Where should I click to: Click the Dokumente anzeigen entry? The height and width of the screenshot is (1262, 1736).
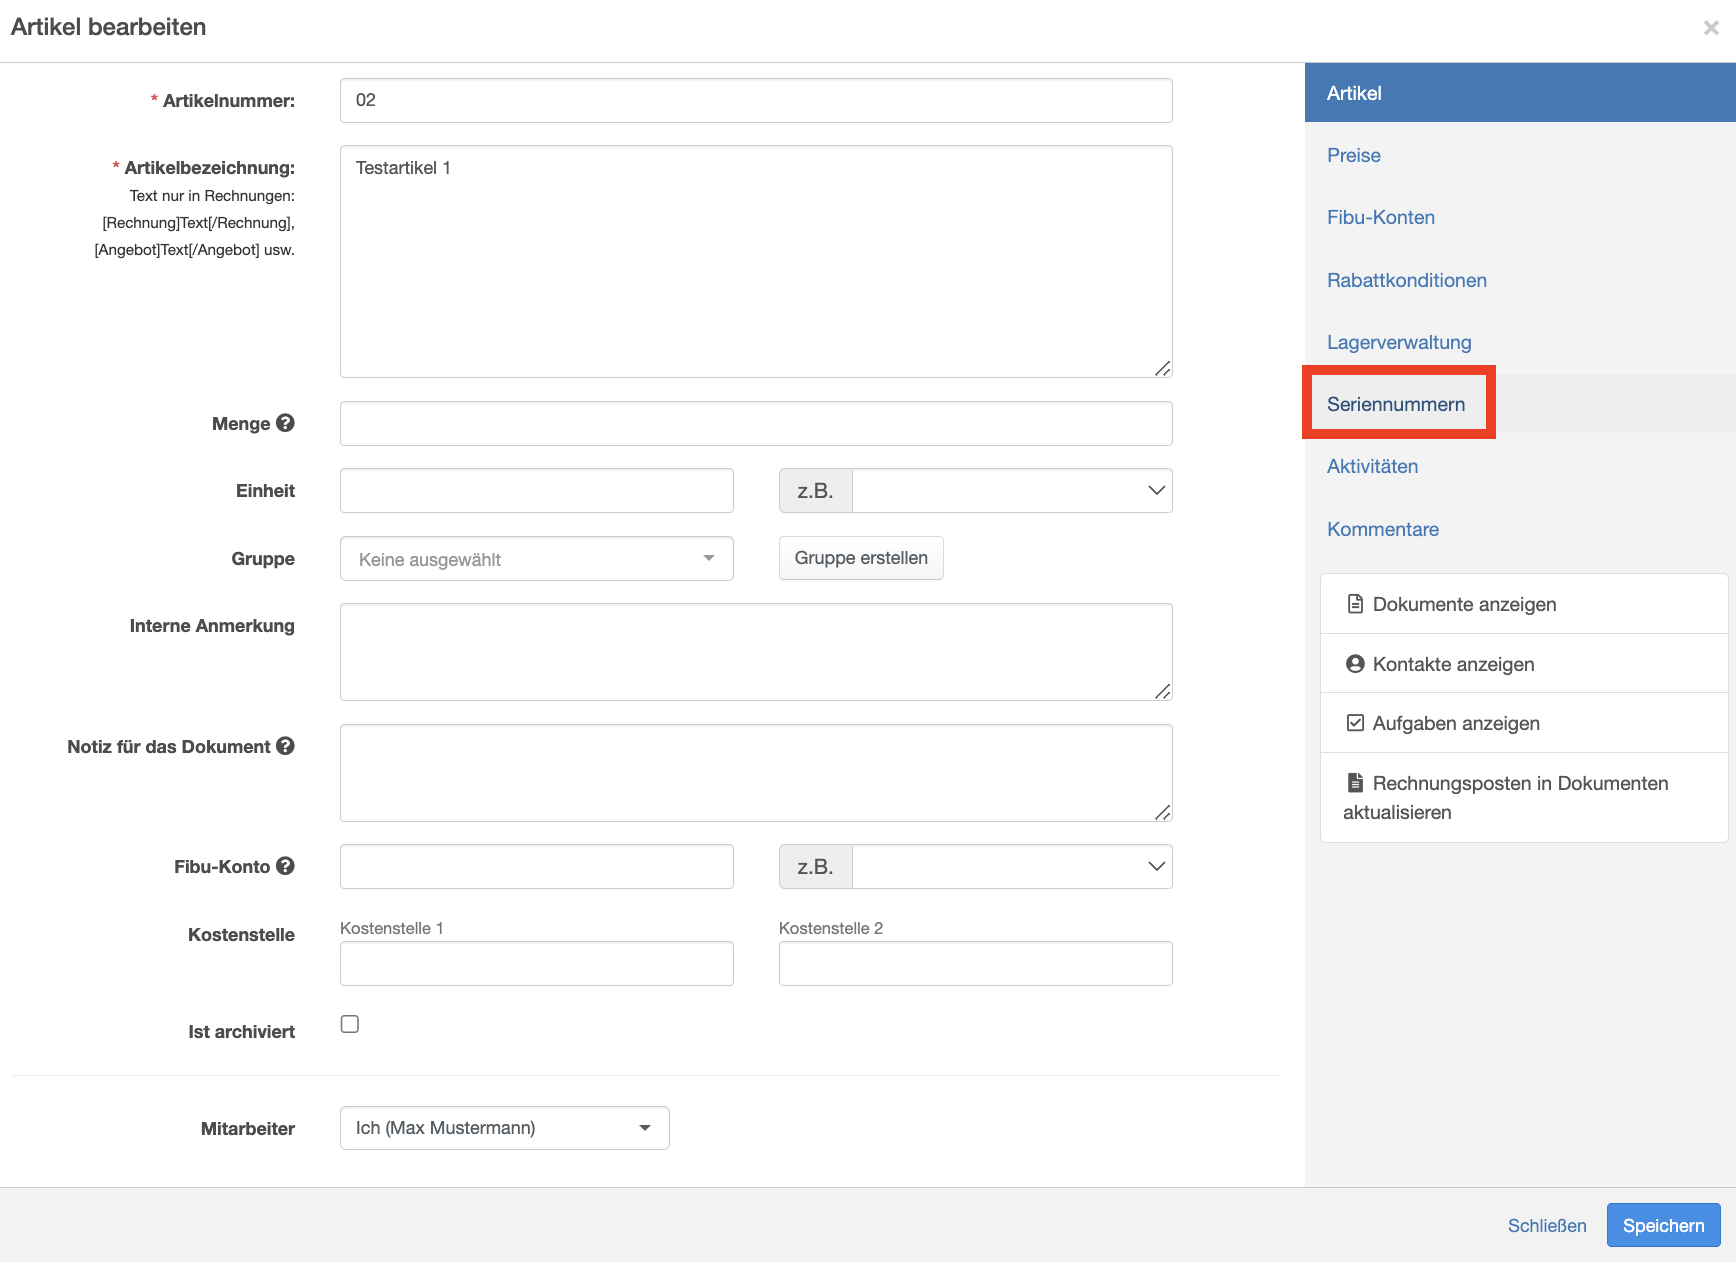(1524, 604)
